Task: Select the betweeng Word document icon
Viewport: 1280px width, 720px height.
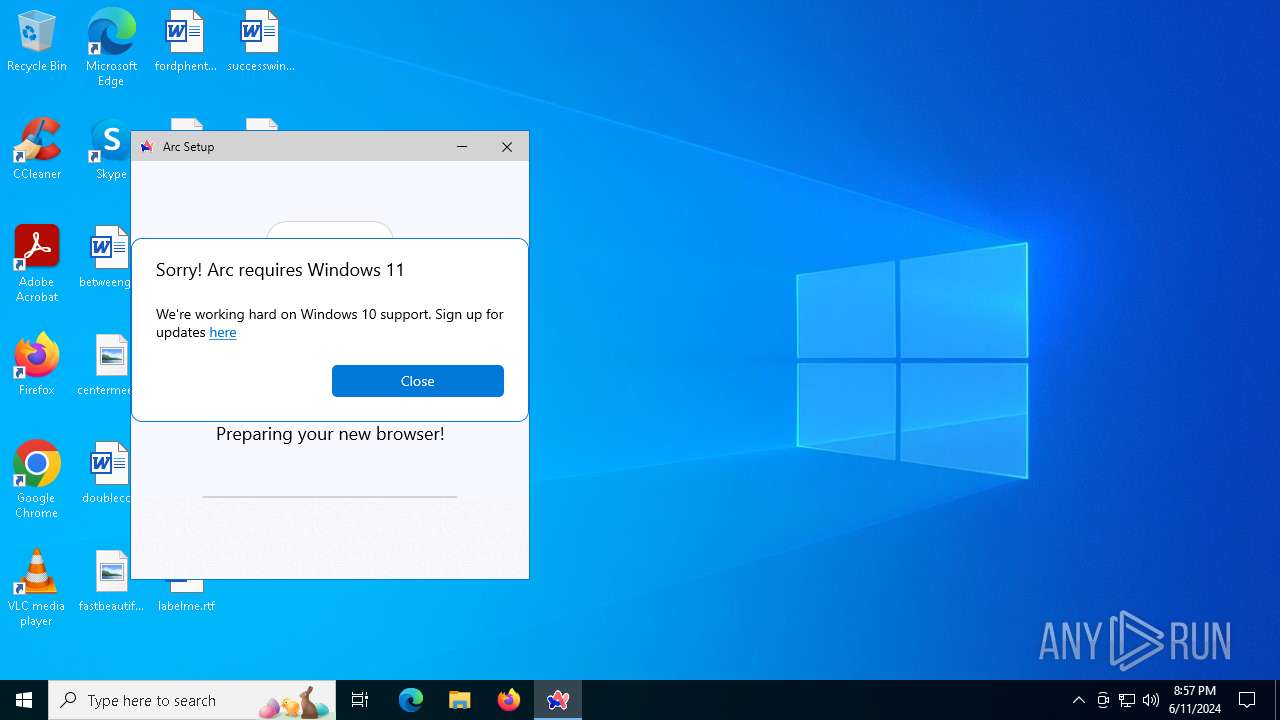Action: point(107,257)
